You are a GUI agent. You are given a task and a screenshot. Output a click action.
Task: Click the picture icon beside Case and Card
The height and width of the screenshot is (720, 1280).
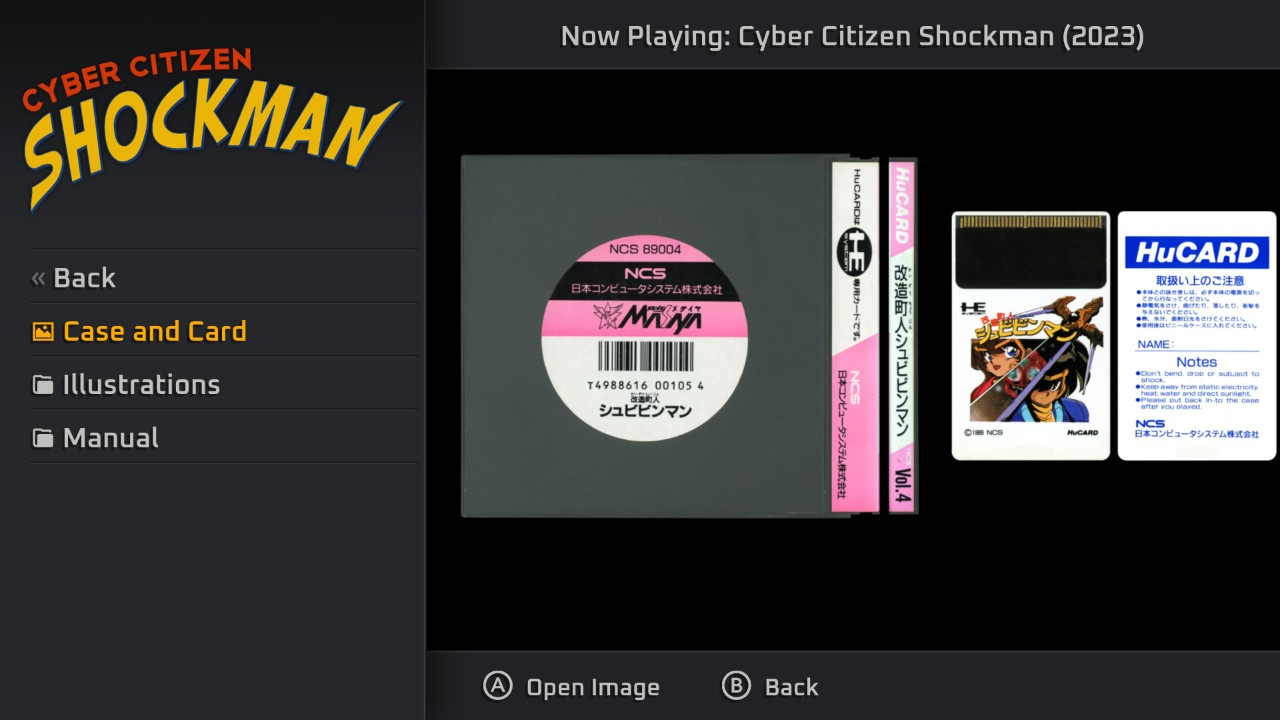(43, 331)
